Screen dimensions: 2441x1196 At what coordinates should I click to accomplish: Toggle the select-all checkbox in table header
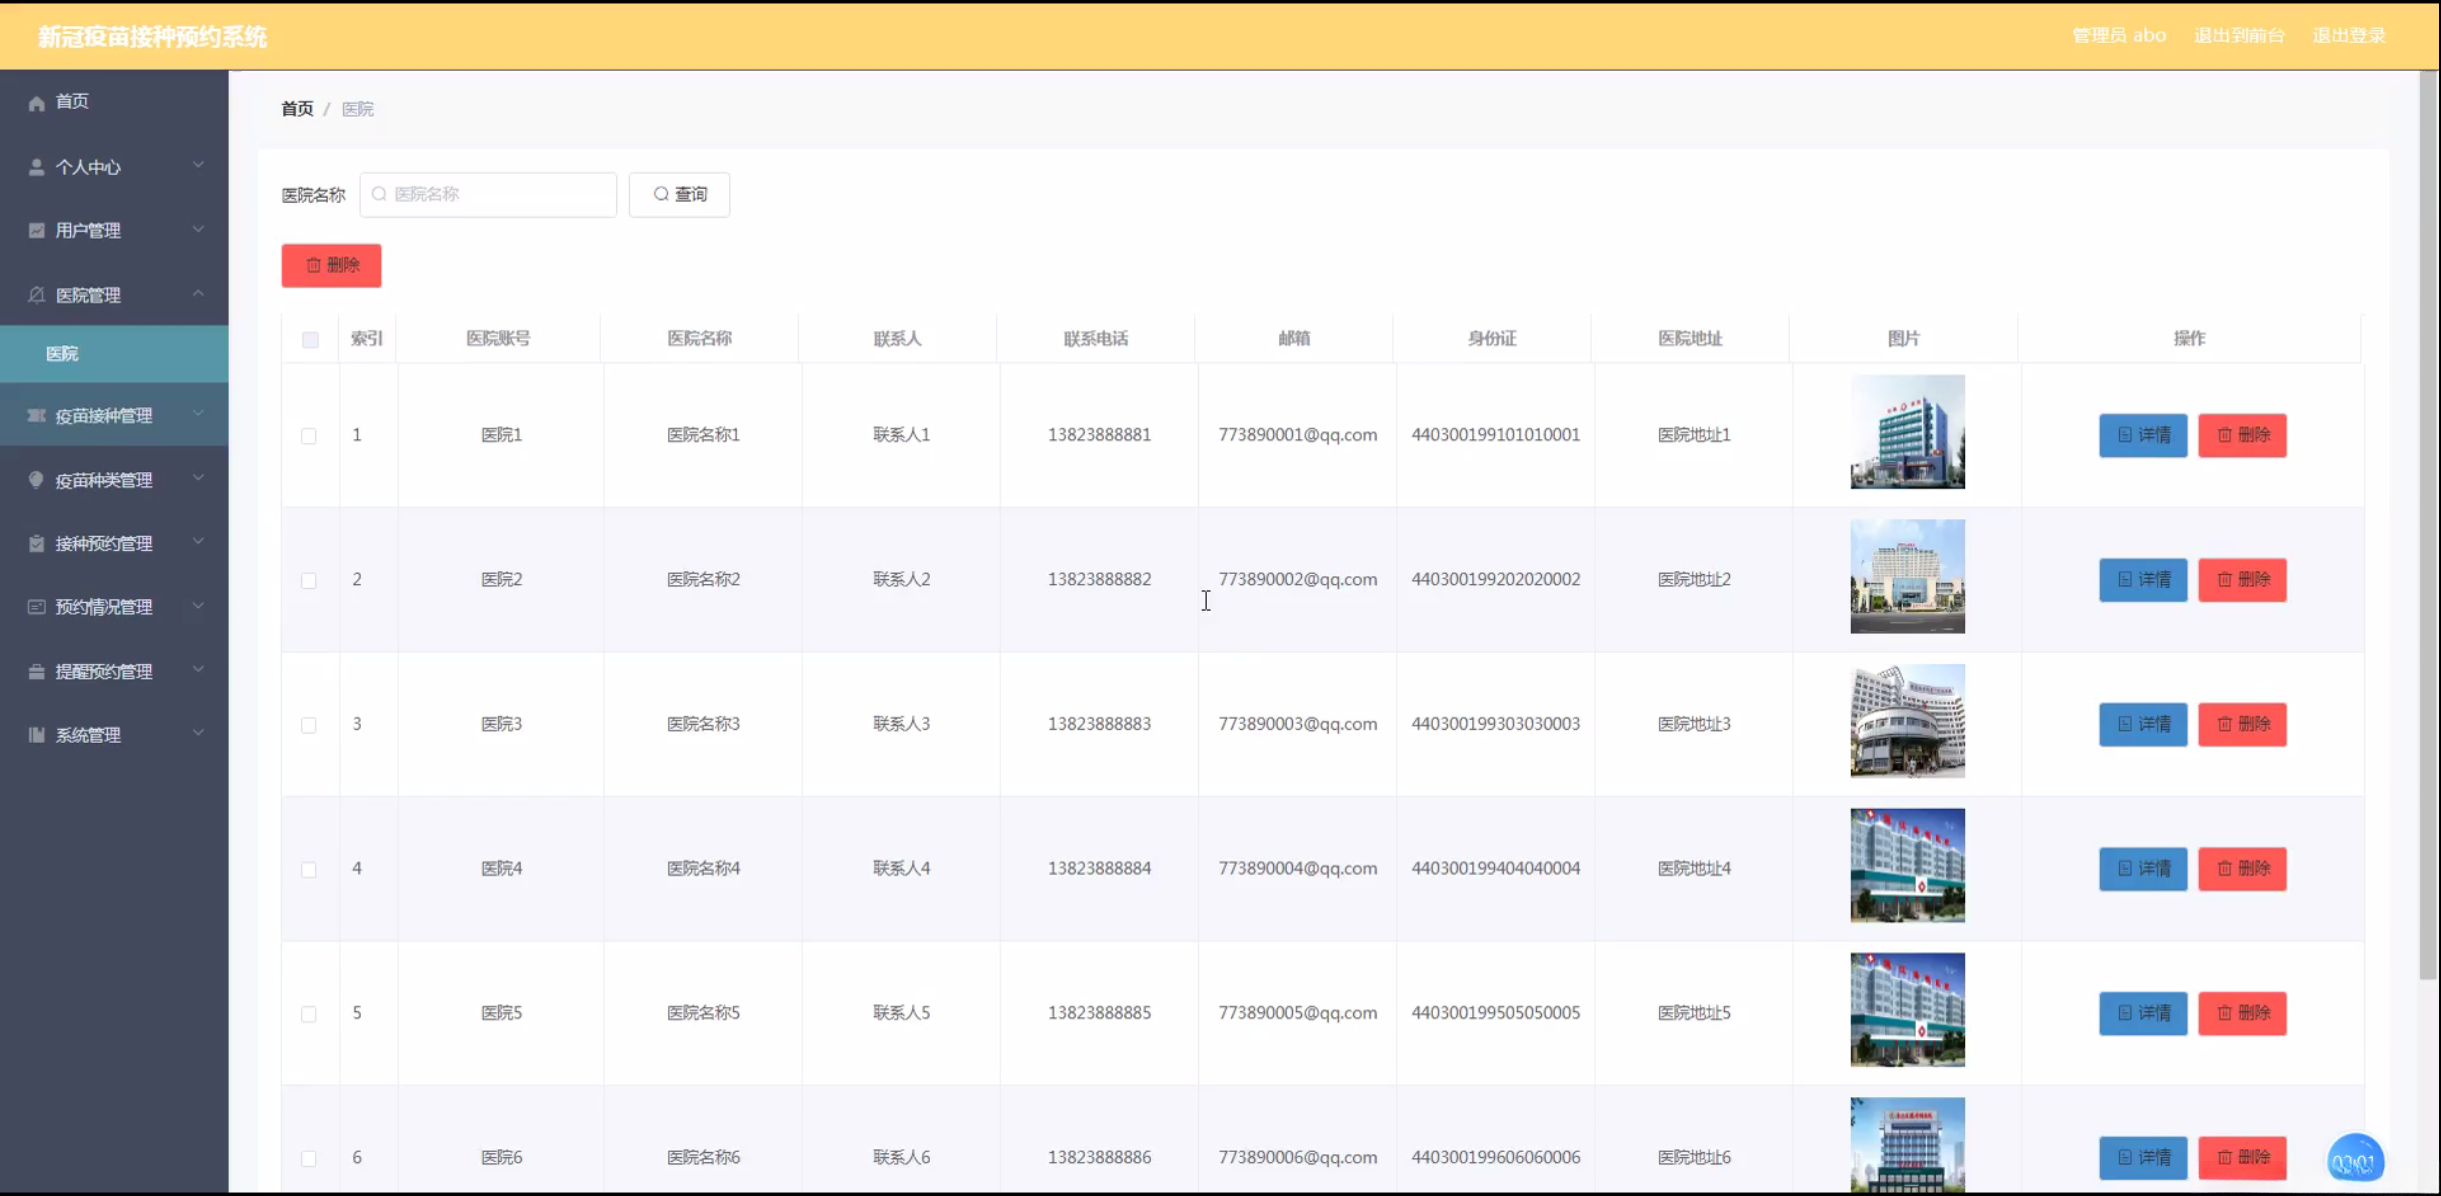pyautogui.click(x=310, y=339)
